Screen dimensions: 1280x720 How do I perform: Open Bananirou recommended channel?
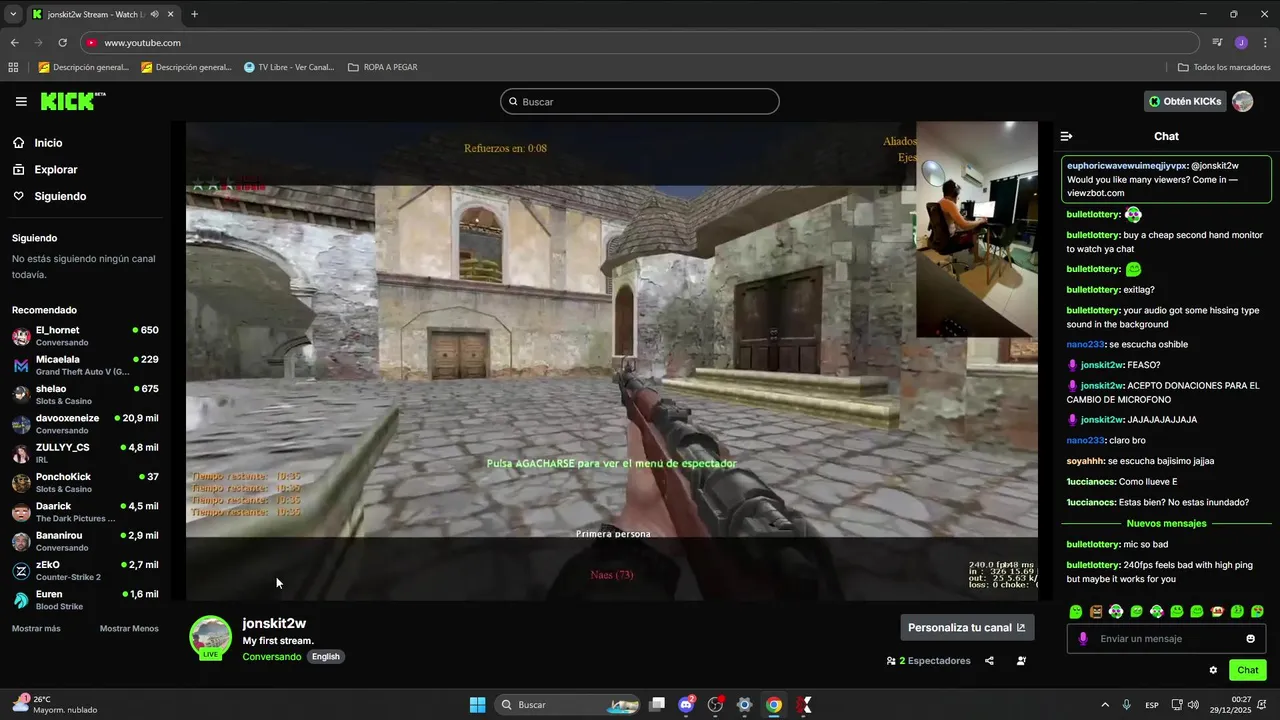click(85, 541)
